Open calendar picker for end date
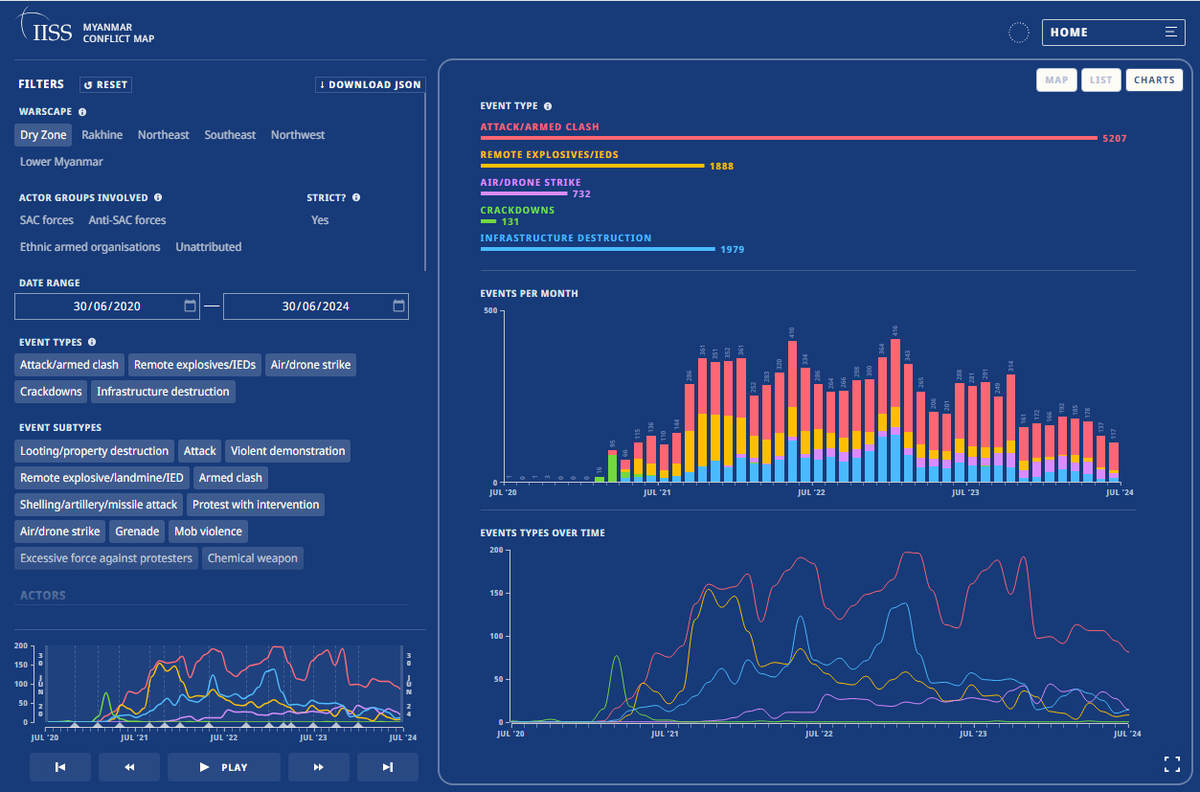 (399, 306)
